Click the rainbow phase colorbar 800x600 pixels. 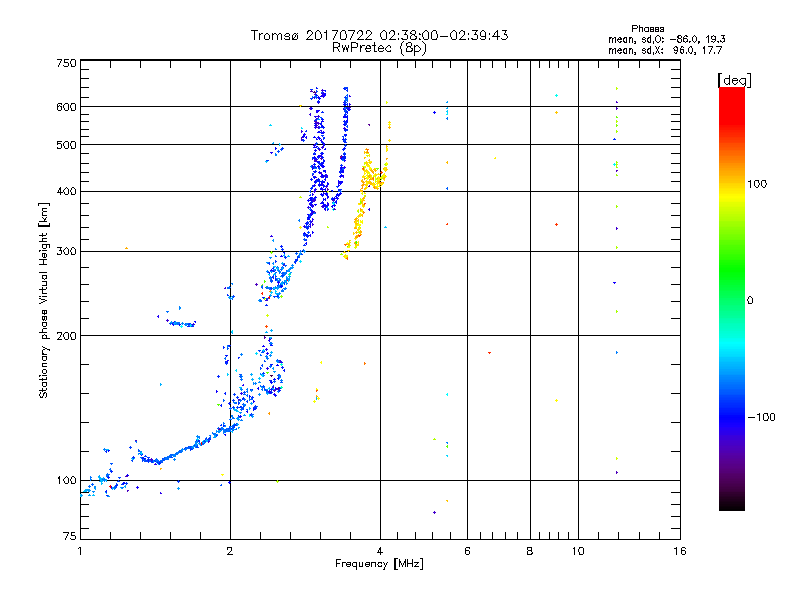pyautogui.click(x=732, y=298)
